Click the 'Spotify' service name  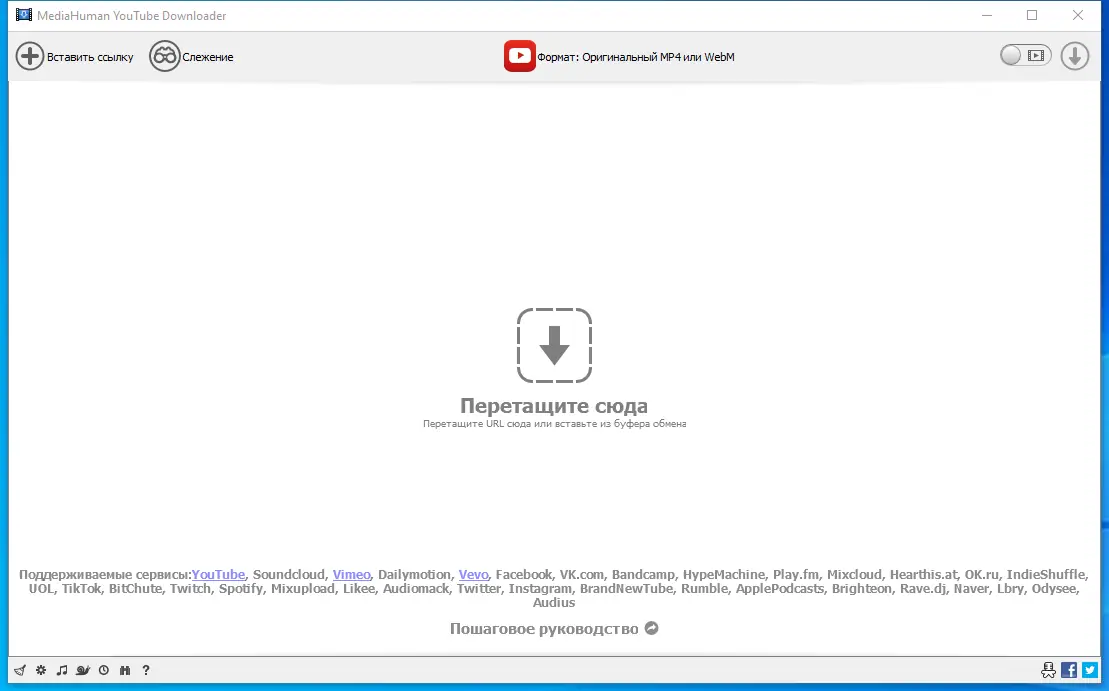240,588
